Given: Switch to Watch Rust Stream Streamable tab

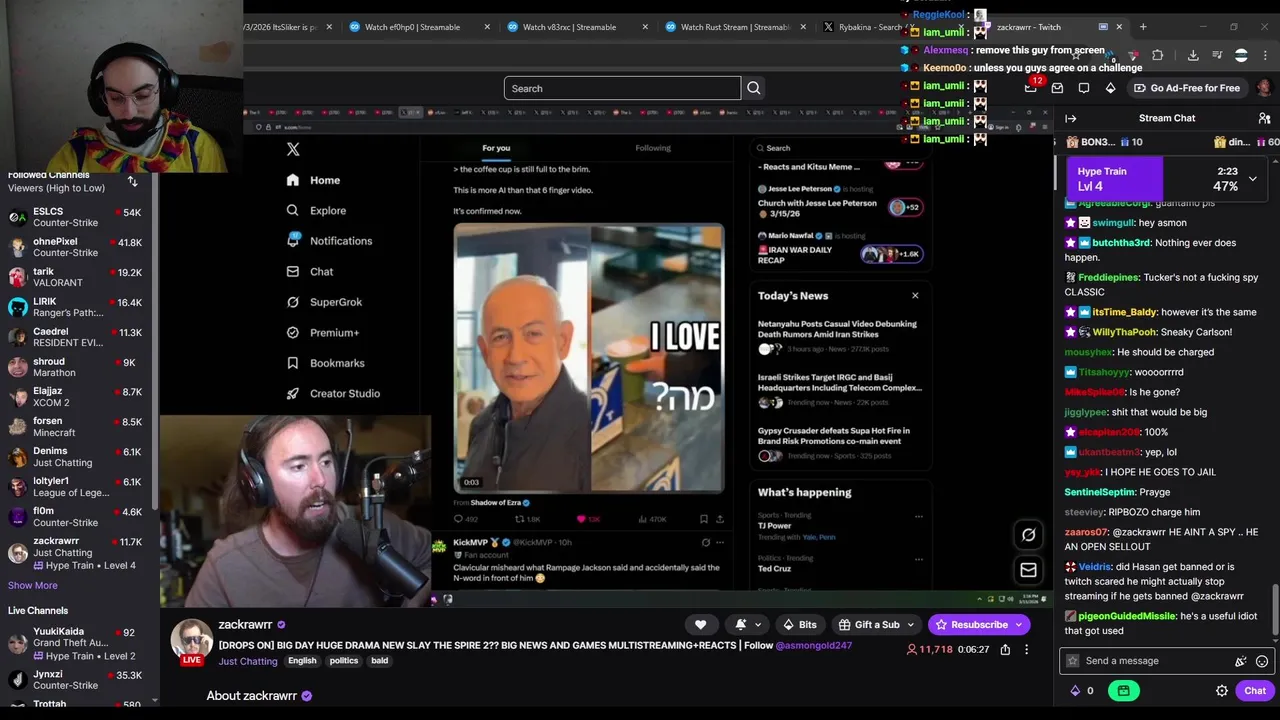Looking at the screenshot, I should 727,27.
